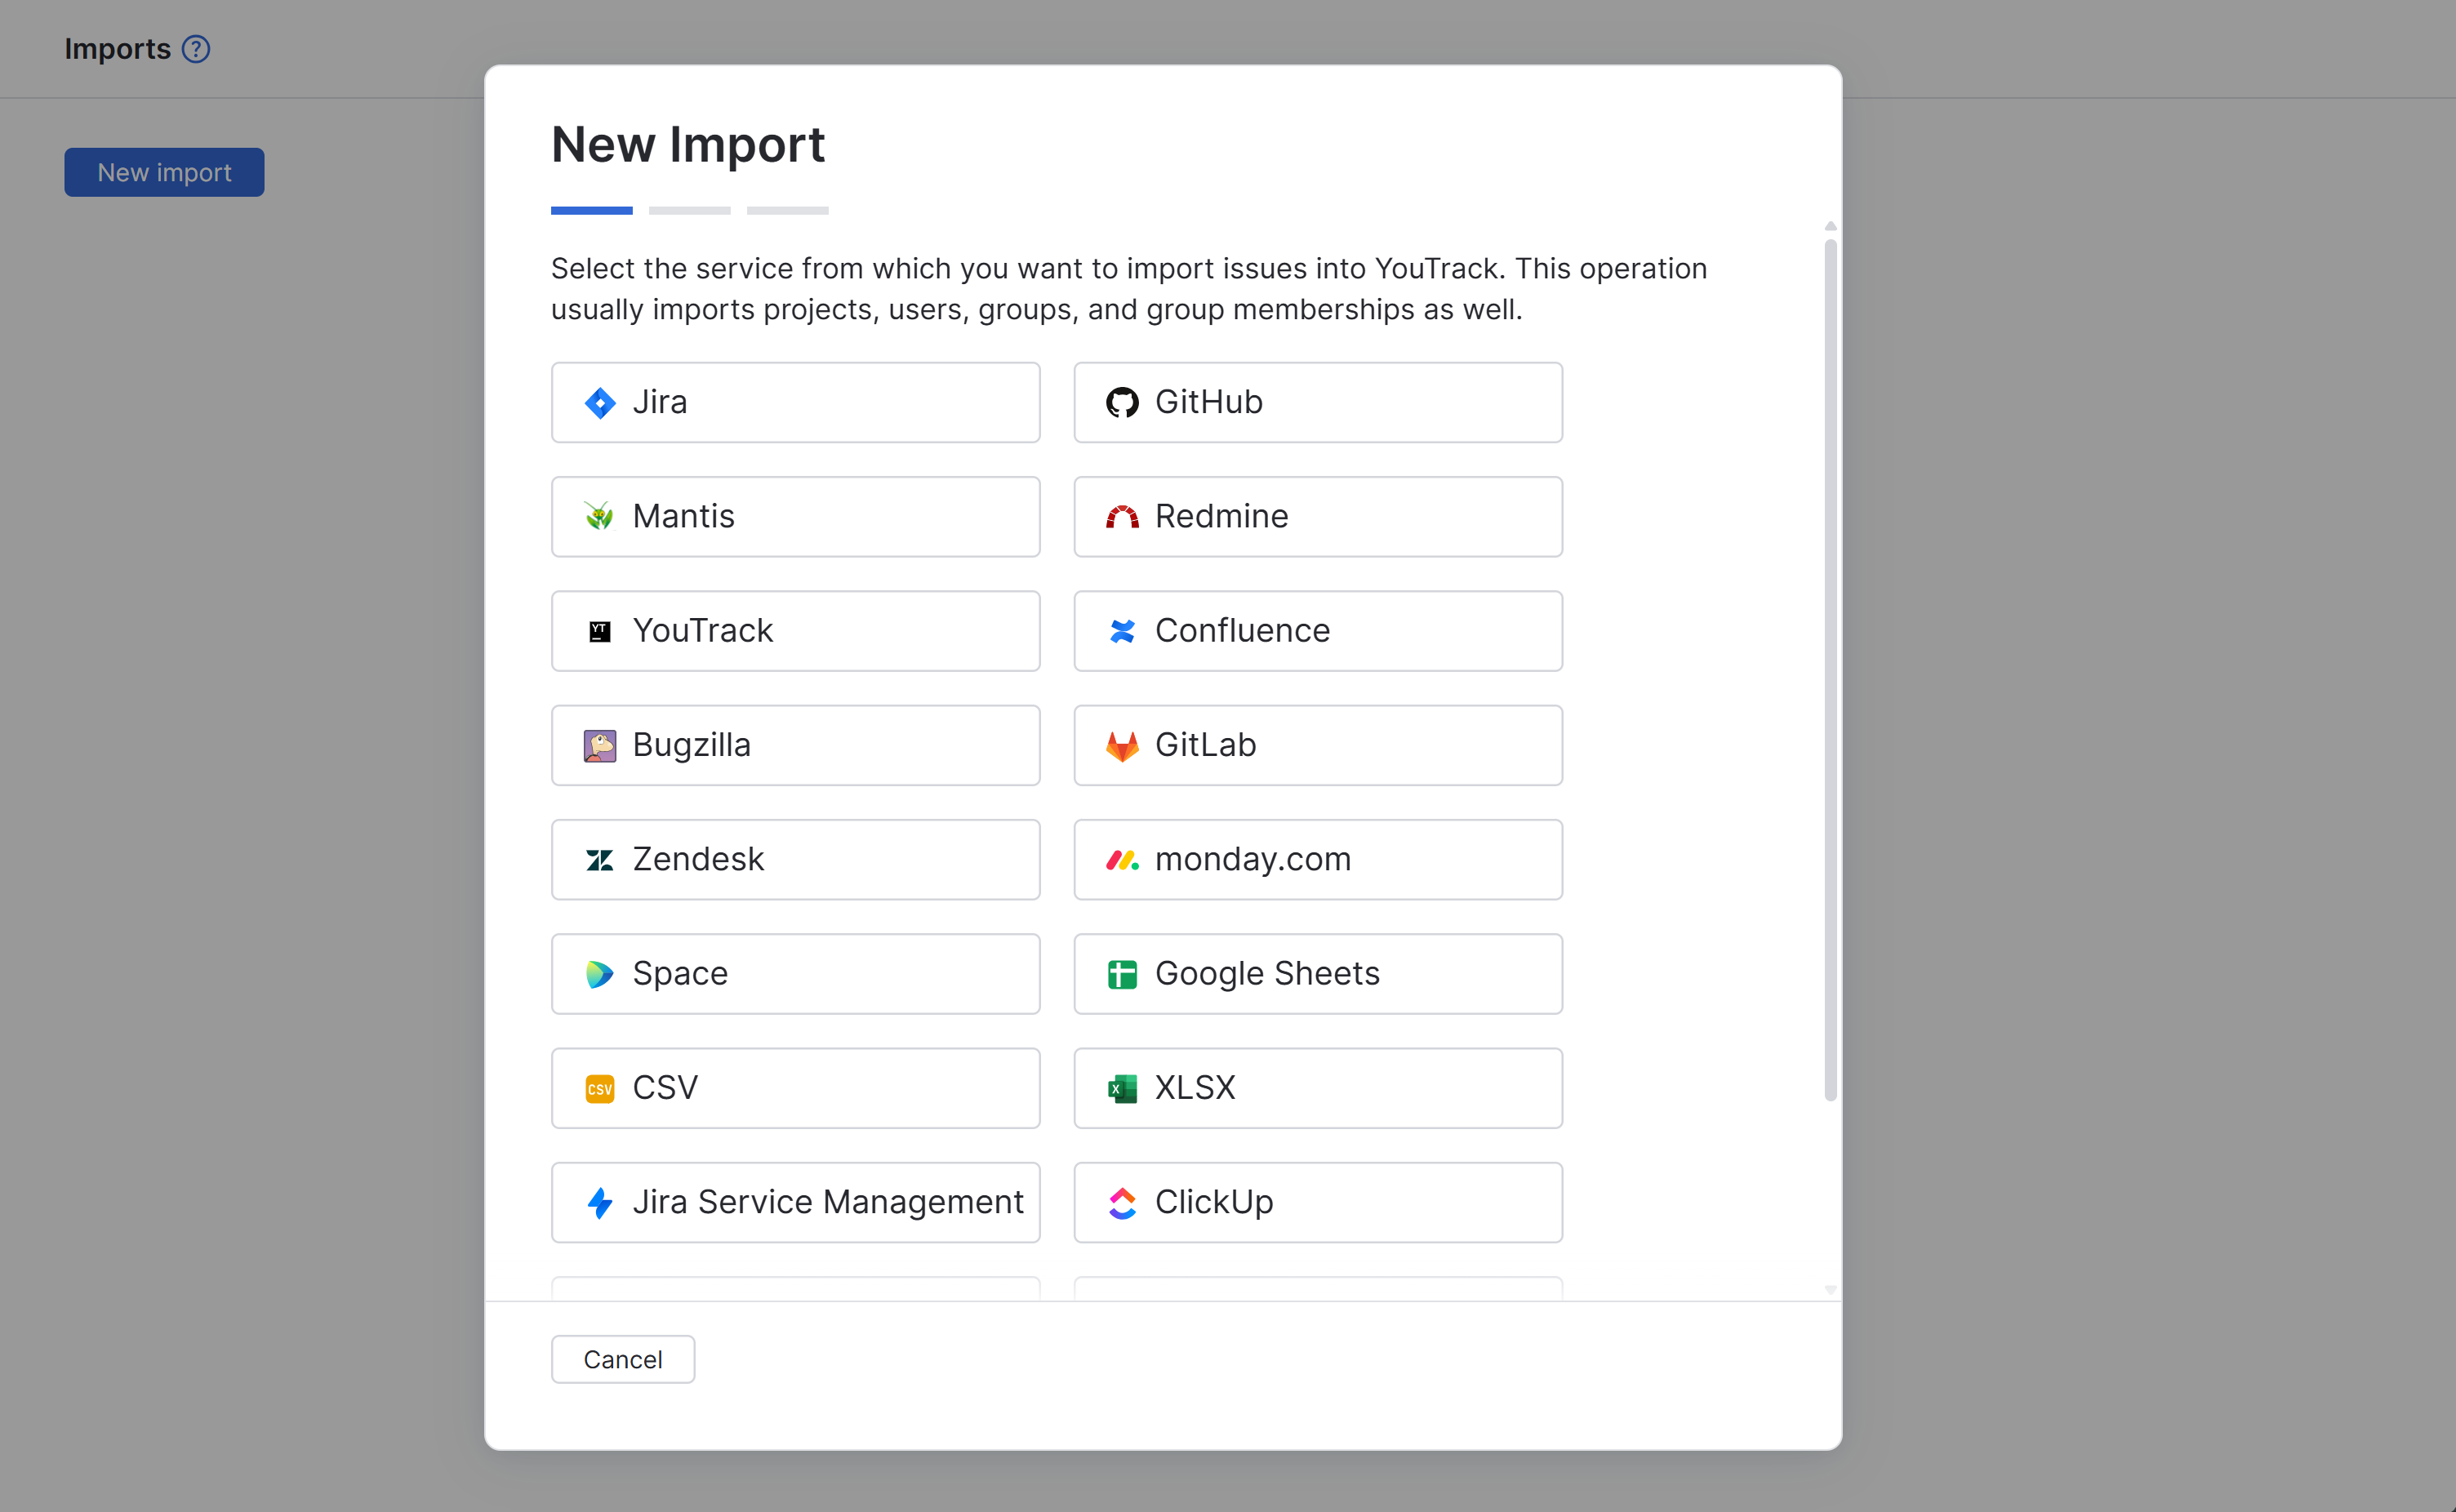Choose Jira as the import source

(x=795, y=403)
